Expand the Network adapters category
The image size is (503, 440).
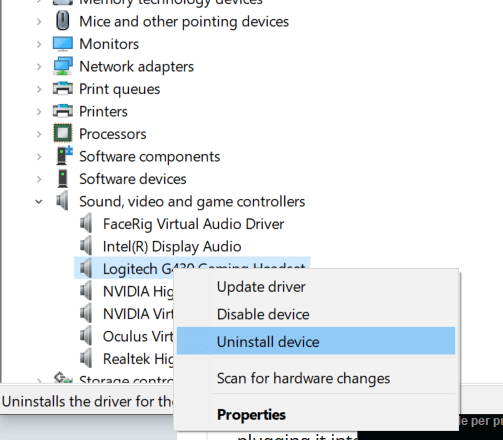point(39,67)
